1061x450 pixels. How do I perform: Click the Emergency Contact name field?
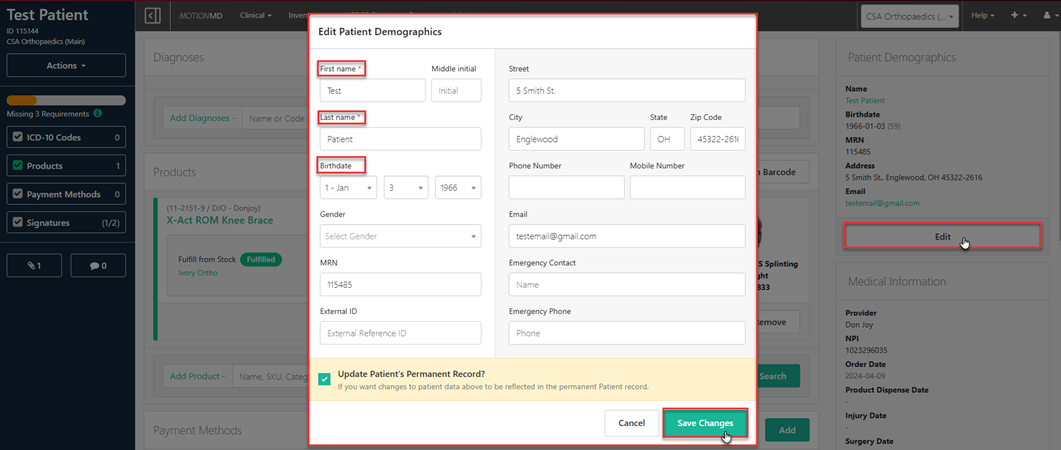tap(627, 285)
